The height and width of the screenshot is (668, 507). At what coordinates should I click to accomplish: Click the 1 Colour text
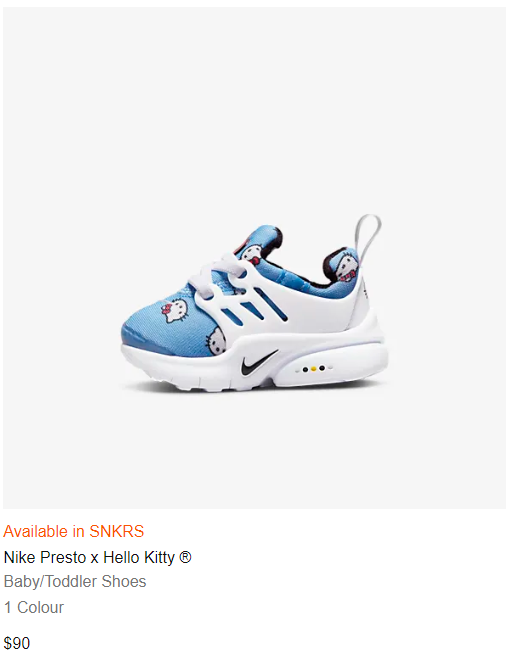[x=34, y=607]
